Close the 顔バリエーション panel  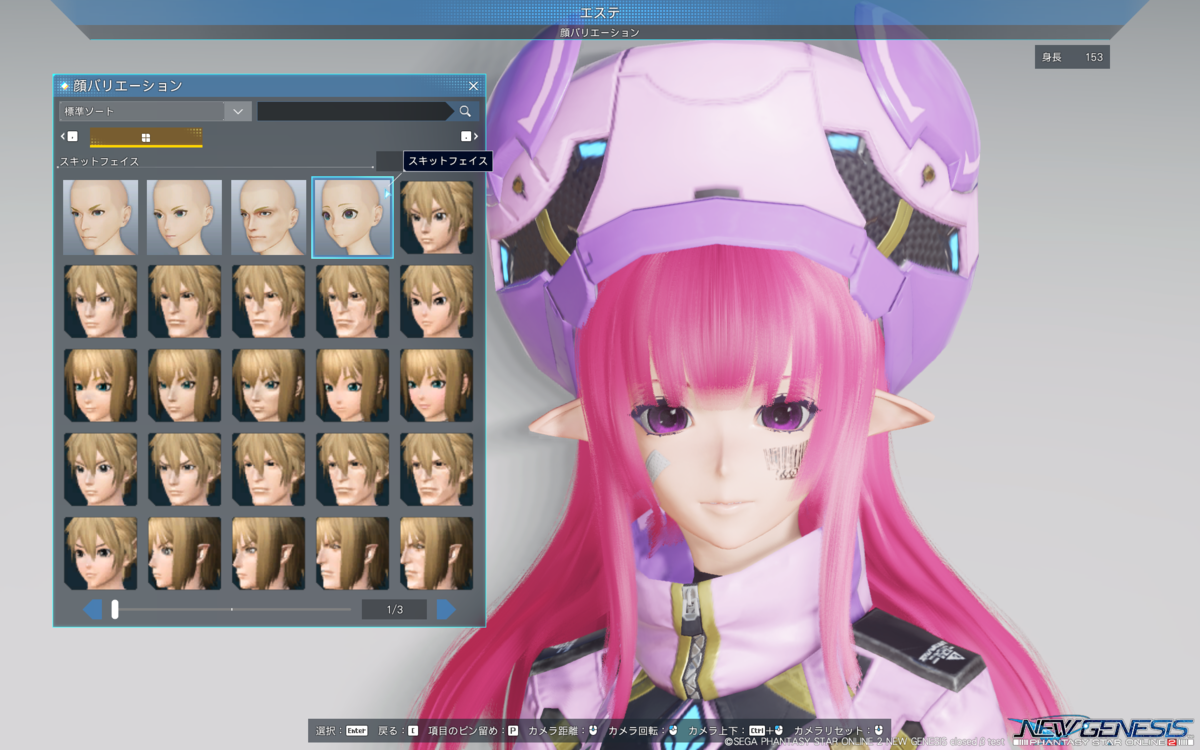474,86
